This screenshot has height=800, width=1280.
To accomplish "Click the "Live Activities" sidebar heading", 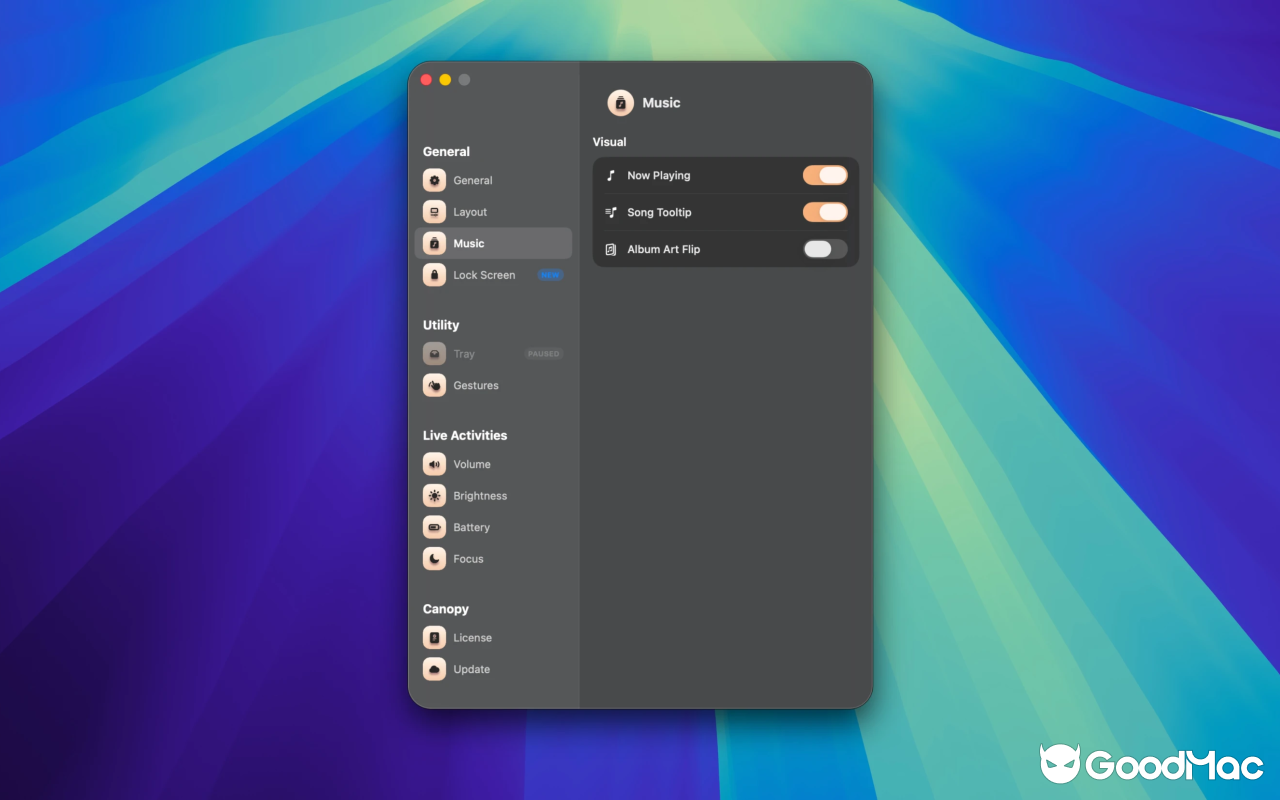I will 464,436.
